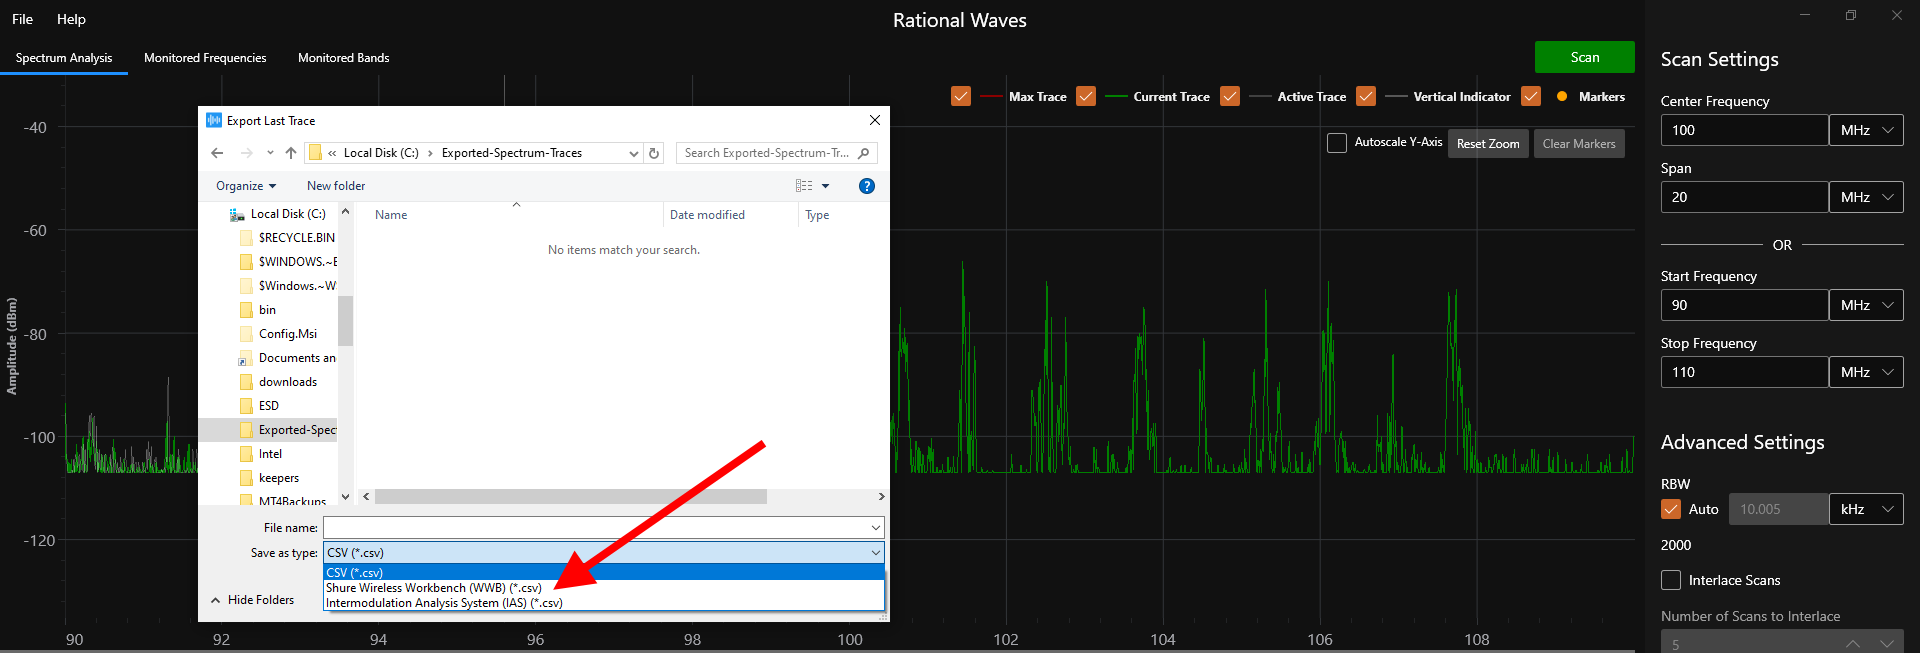The image size is (1920, 653).
Task: Open the File menu
Action: (x=22, y=19)
